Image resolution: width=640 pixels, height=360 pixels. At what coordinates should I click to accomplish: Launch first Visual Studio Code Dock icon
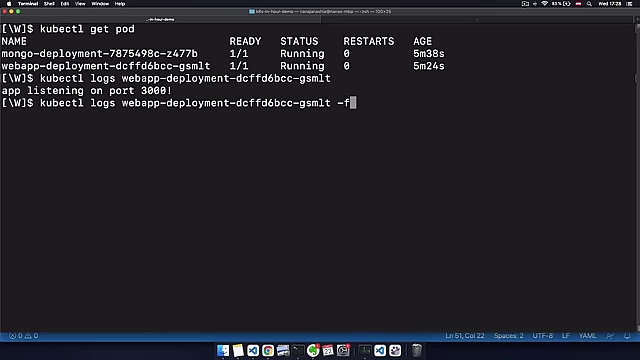coord(253,350)
